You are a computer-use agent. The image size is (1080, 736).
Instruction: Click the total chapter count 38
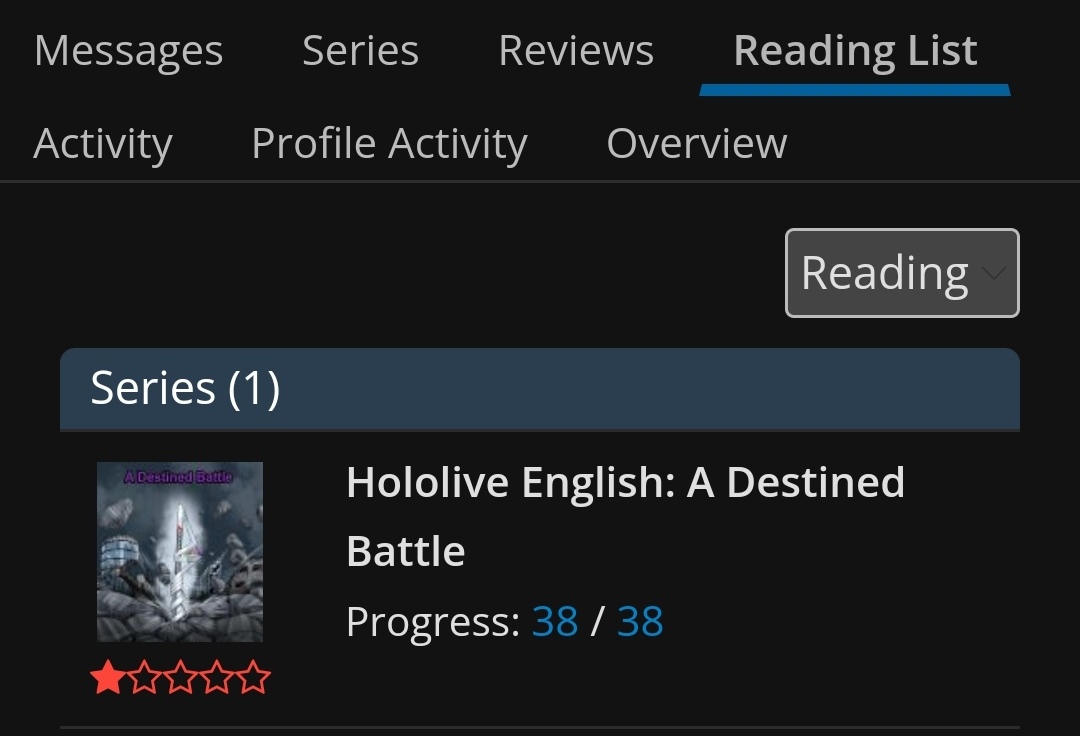point(640,621)
